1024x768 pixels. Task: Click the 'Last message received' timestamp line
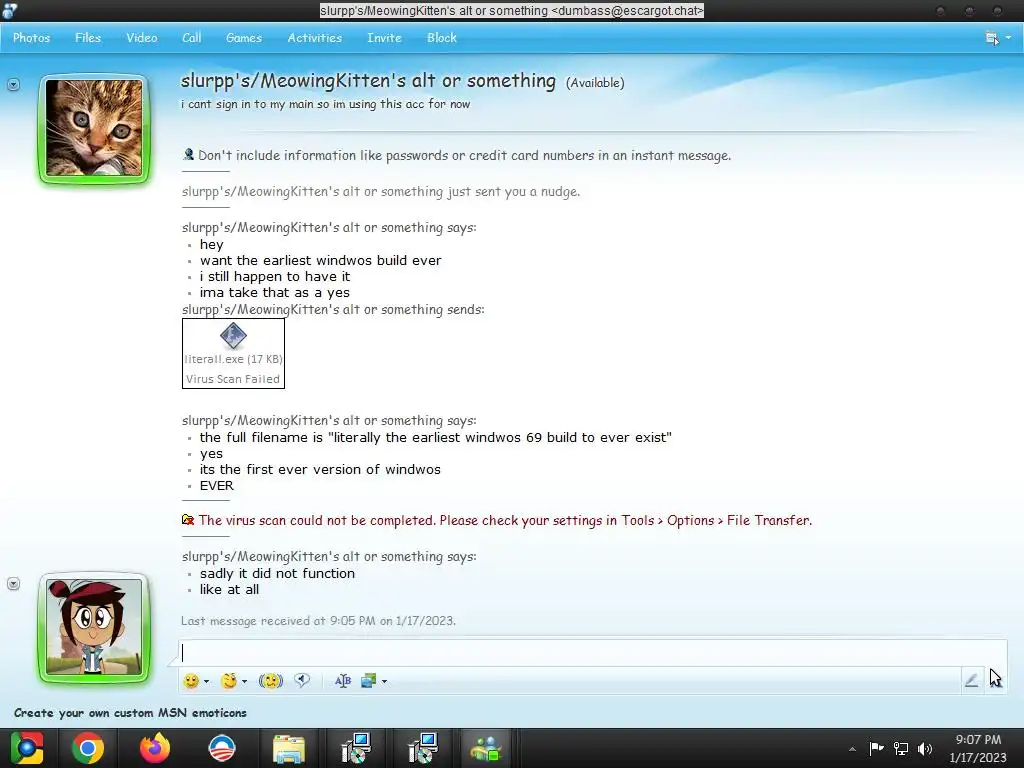pyautogui.click(x=318, y=620)
